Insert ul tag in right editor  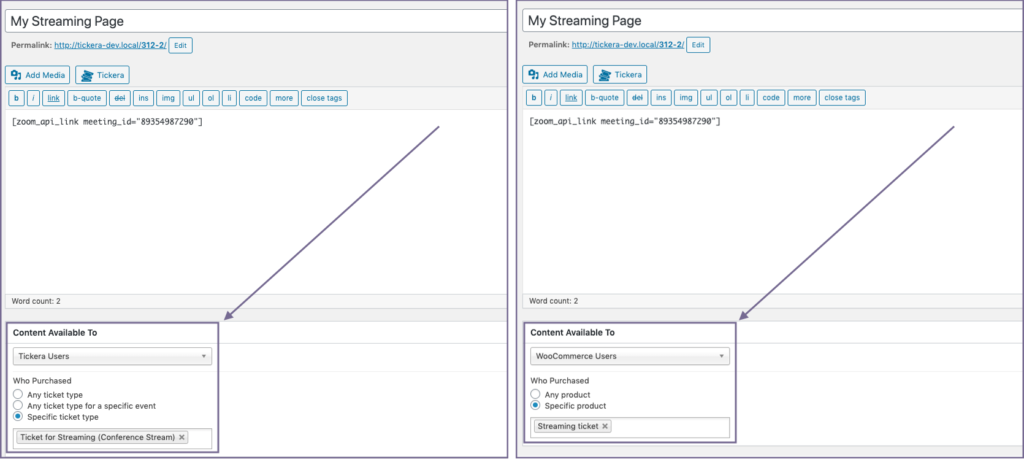708,98
